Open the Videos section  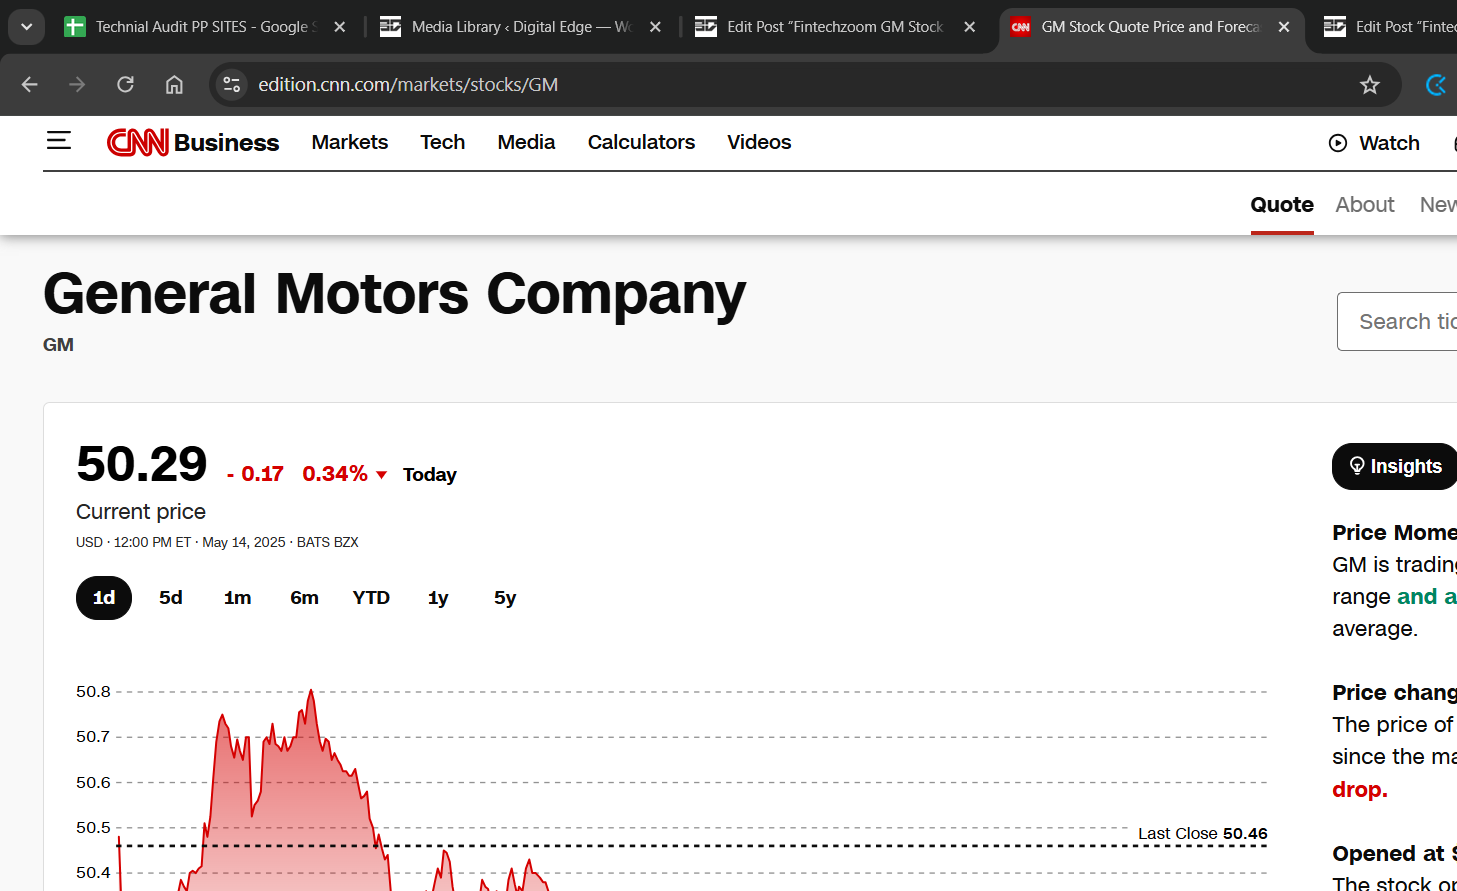click(x=759, y=142)
